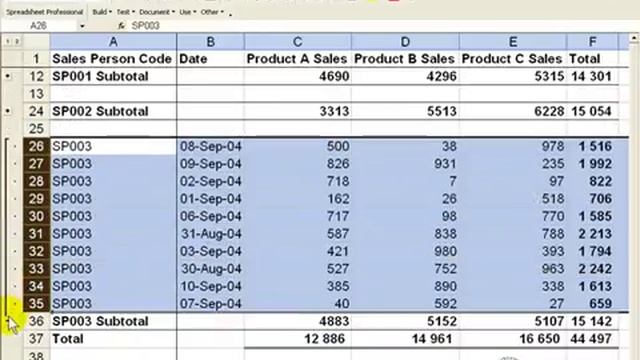Image resolution: width=640 pixels, height=360 pixels.
Task: Select column C header
Action: click(x=298, y=42)
